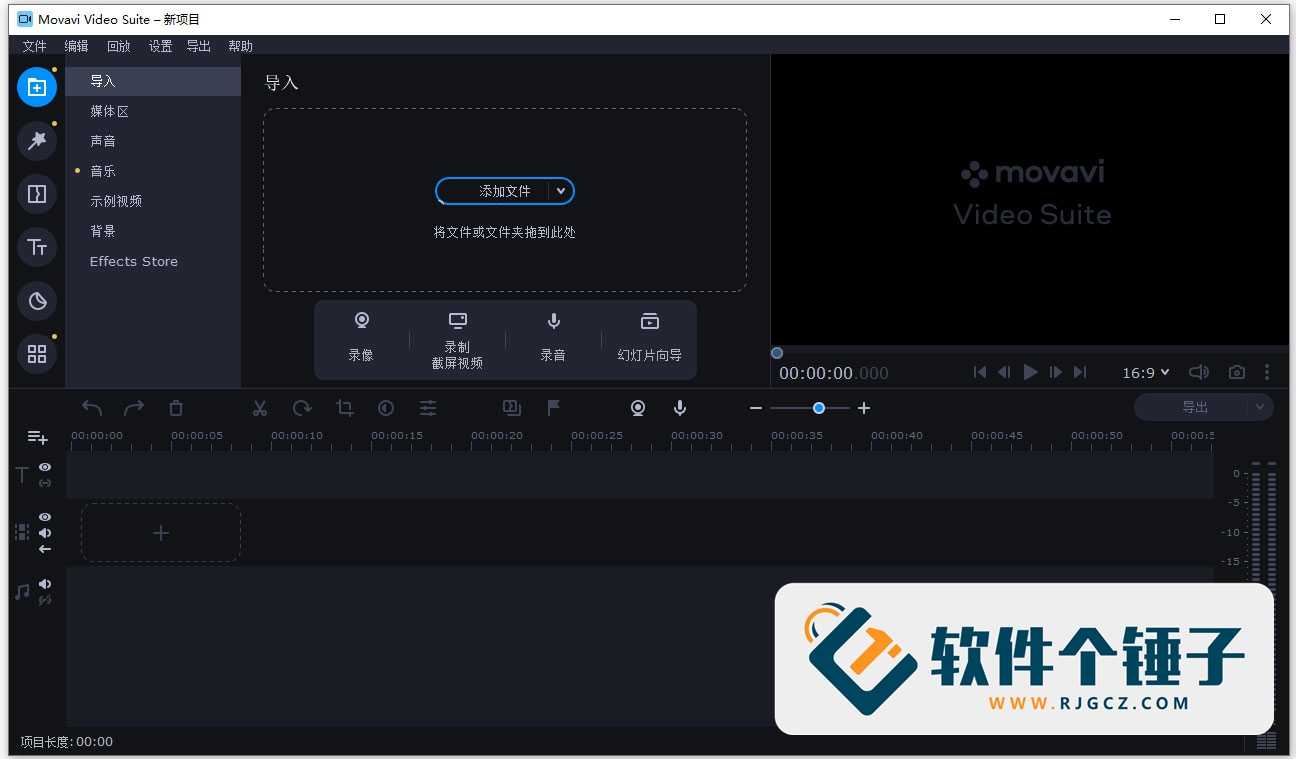Open the Color adjustments icon
This screenshot has width=1296, height=759.
pos(386,408)
